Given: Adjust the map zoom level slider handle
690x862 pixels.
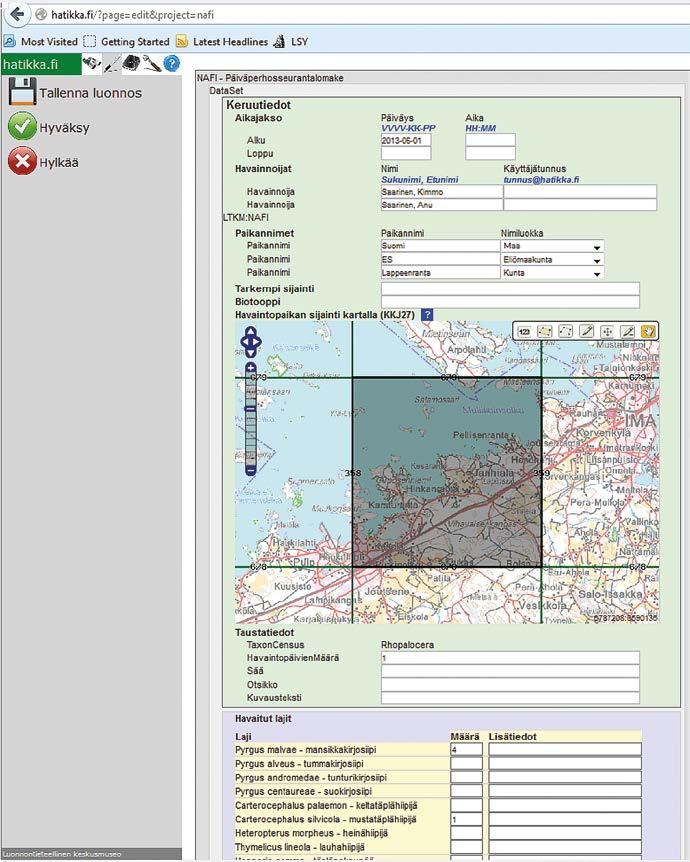Looking at the screenshot, I should 251,409.
